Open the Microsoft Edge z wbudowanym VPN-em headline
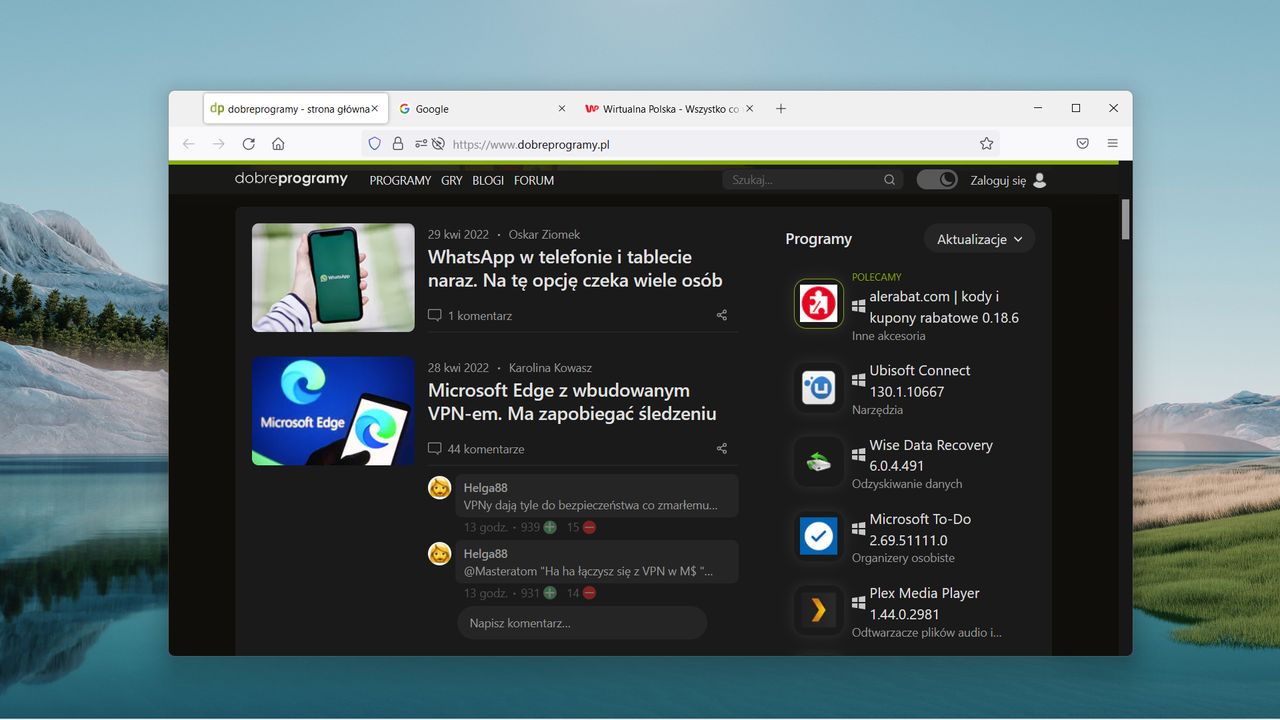The width and height of the screenshot is (1280, 720). [572, 402]
